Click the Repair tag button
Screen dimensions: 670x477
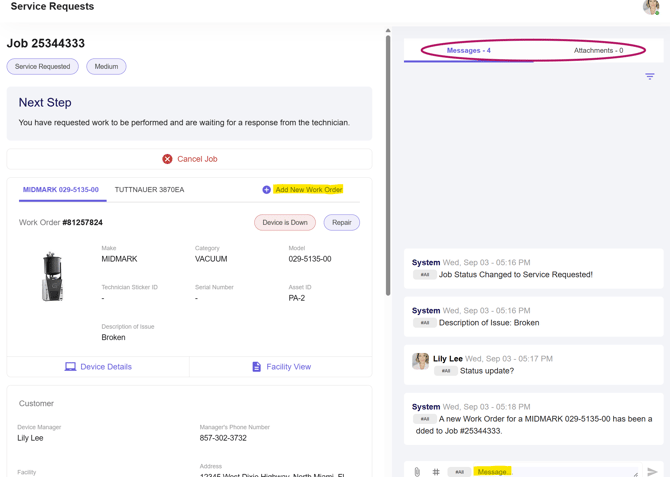pos(341,223)
